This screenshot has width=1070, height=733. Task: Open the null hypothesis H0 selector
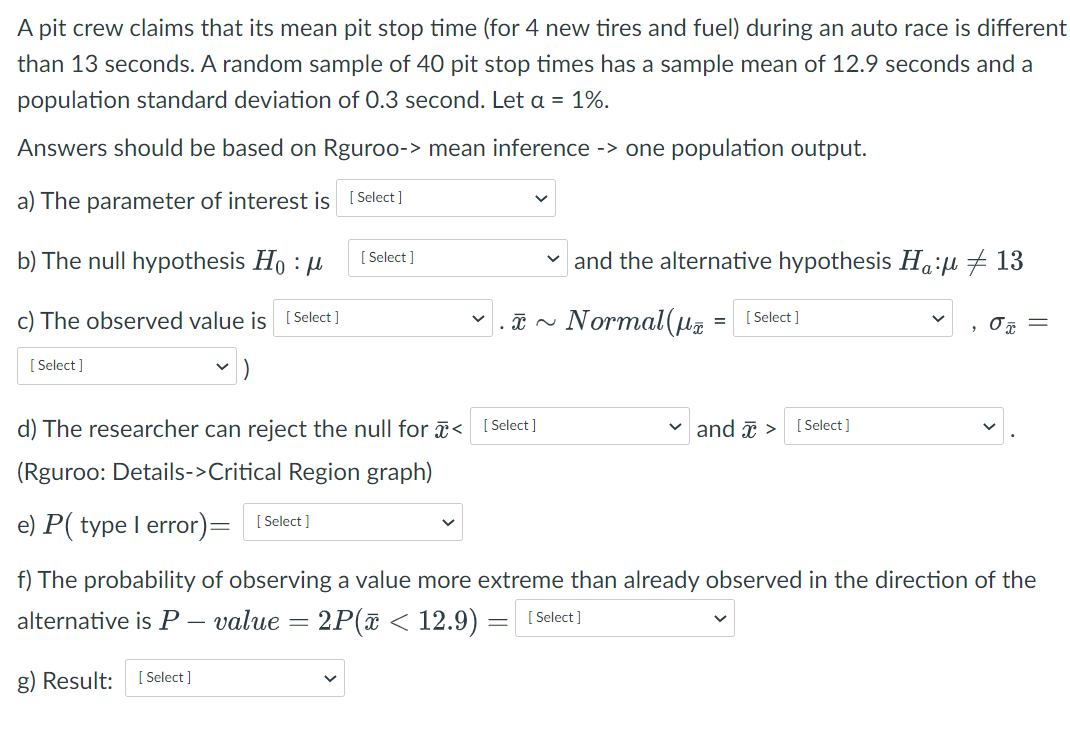[x=457, y=257]
